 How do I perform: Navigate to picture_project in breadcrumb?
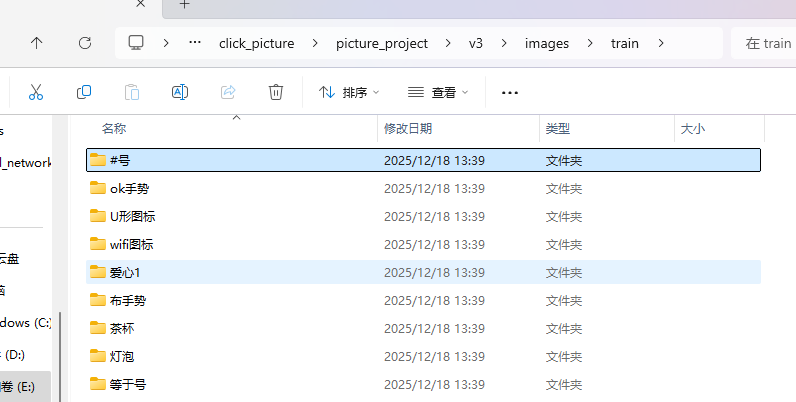pos(382,43)
